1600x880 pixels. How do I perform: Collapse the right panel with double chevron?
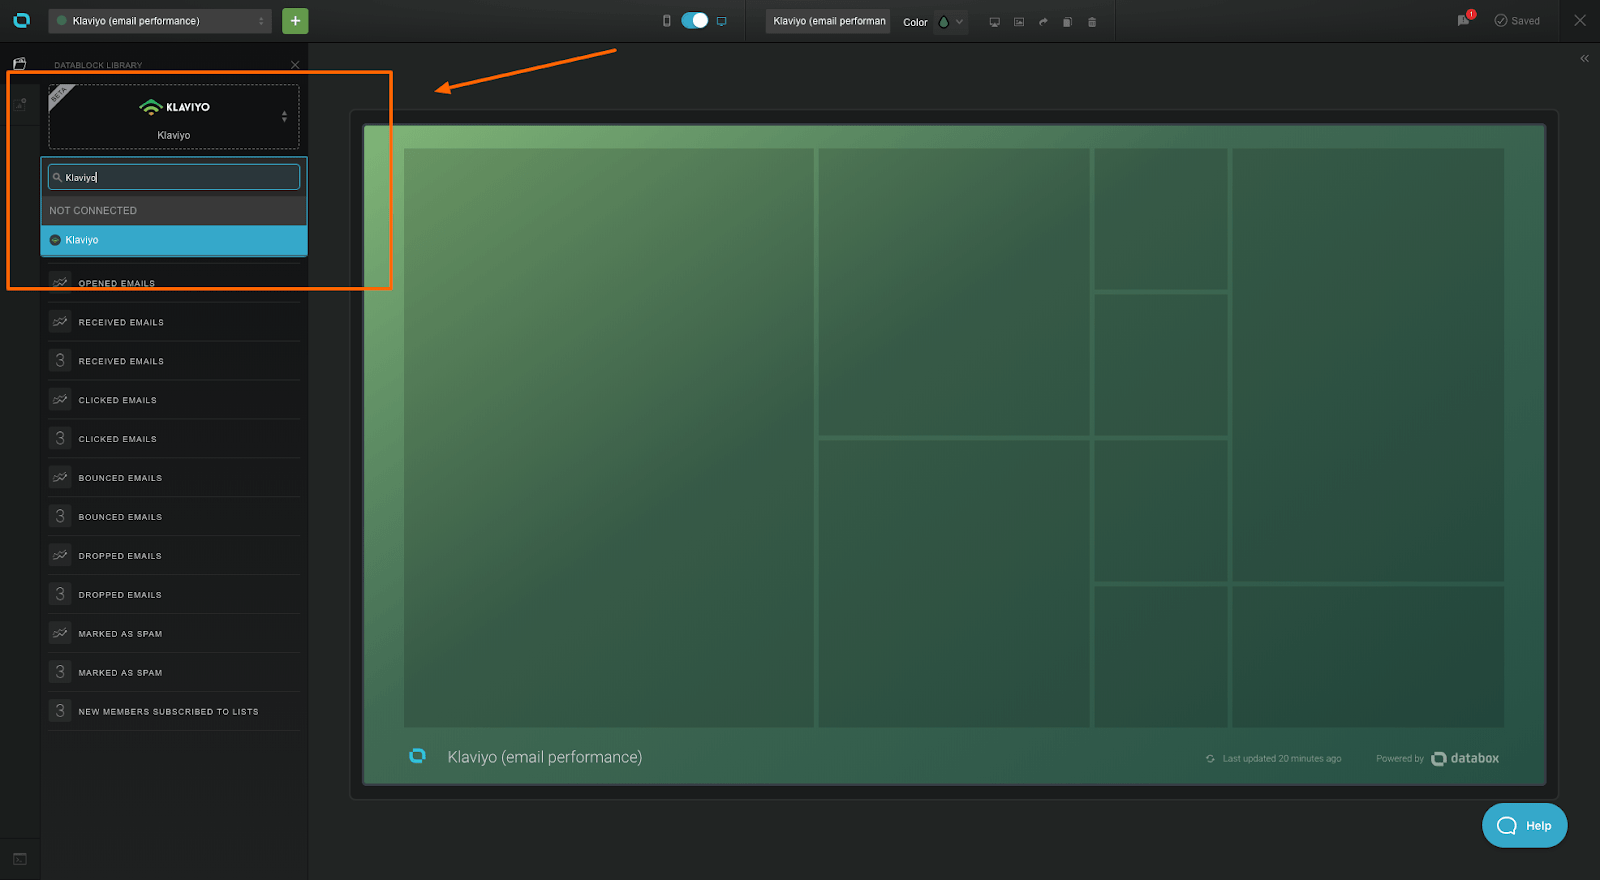click(x=1584, y=58)
